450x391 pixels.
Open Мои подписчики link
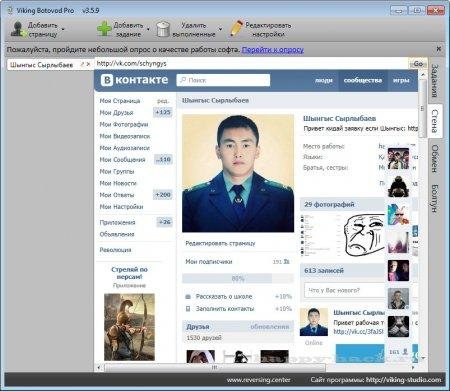click(209, 262)
